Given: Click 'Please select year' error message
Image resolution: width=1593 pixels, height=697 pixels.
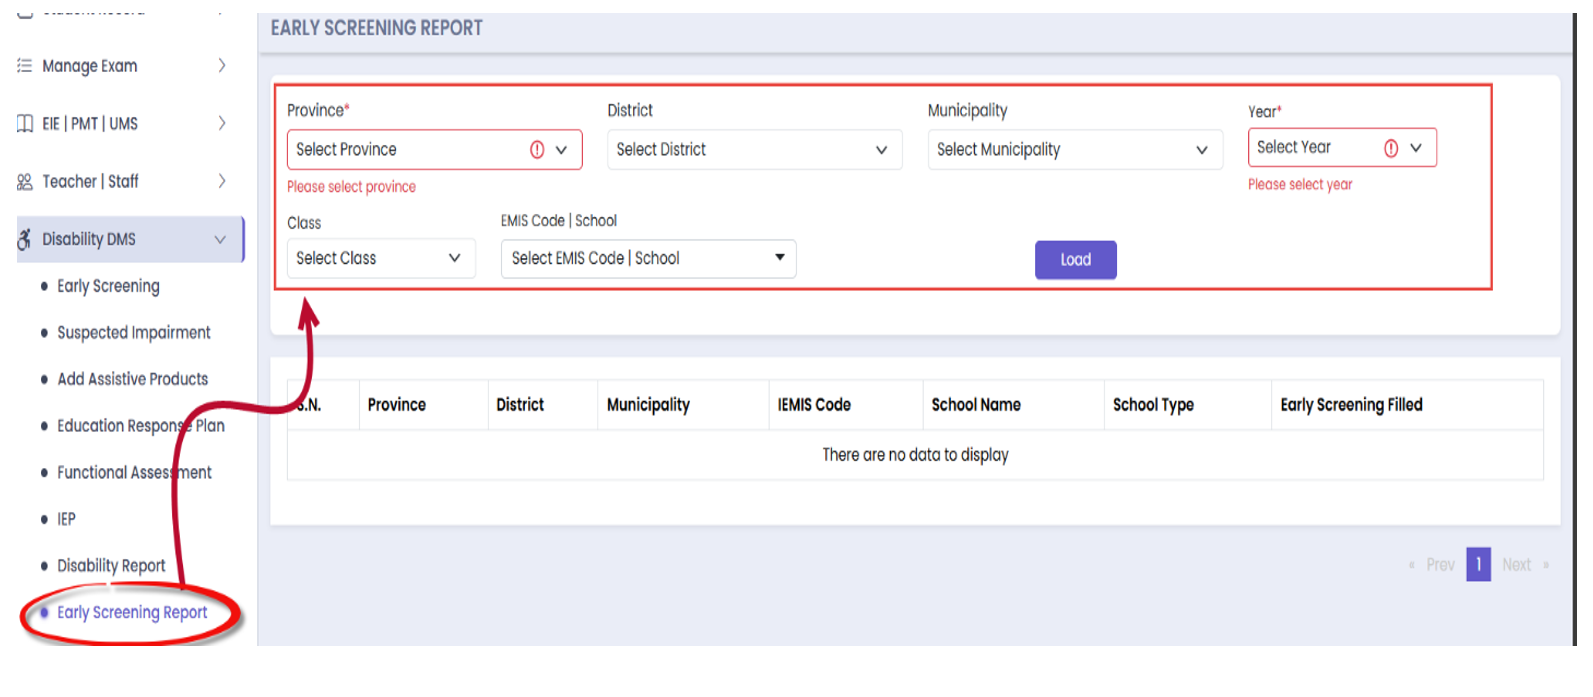Looking at the screenshot, I should pos(1300,185).
